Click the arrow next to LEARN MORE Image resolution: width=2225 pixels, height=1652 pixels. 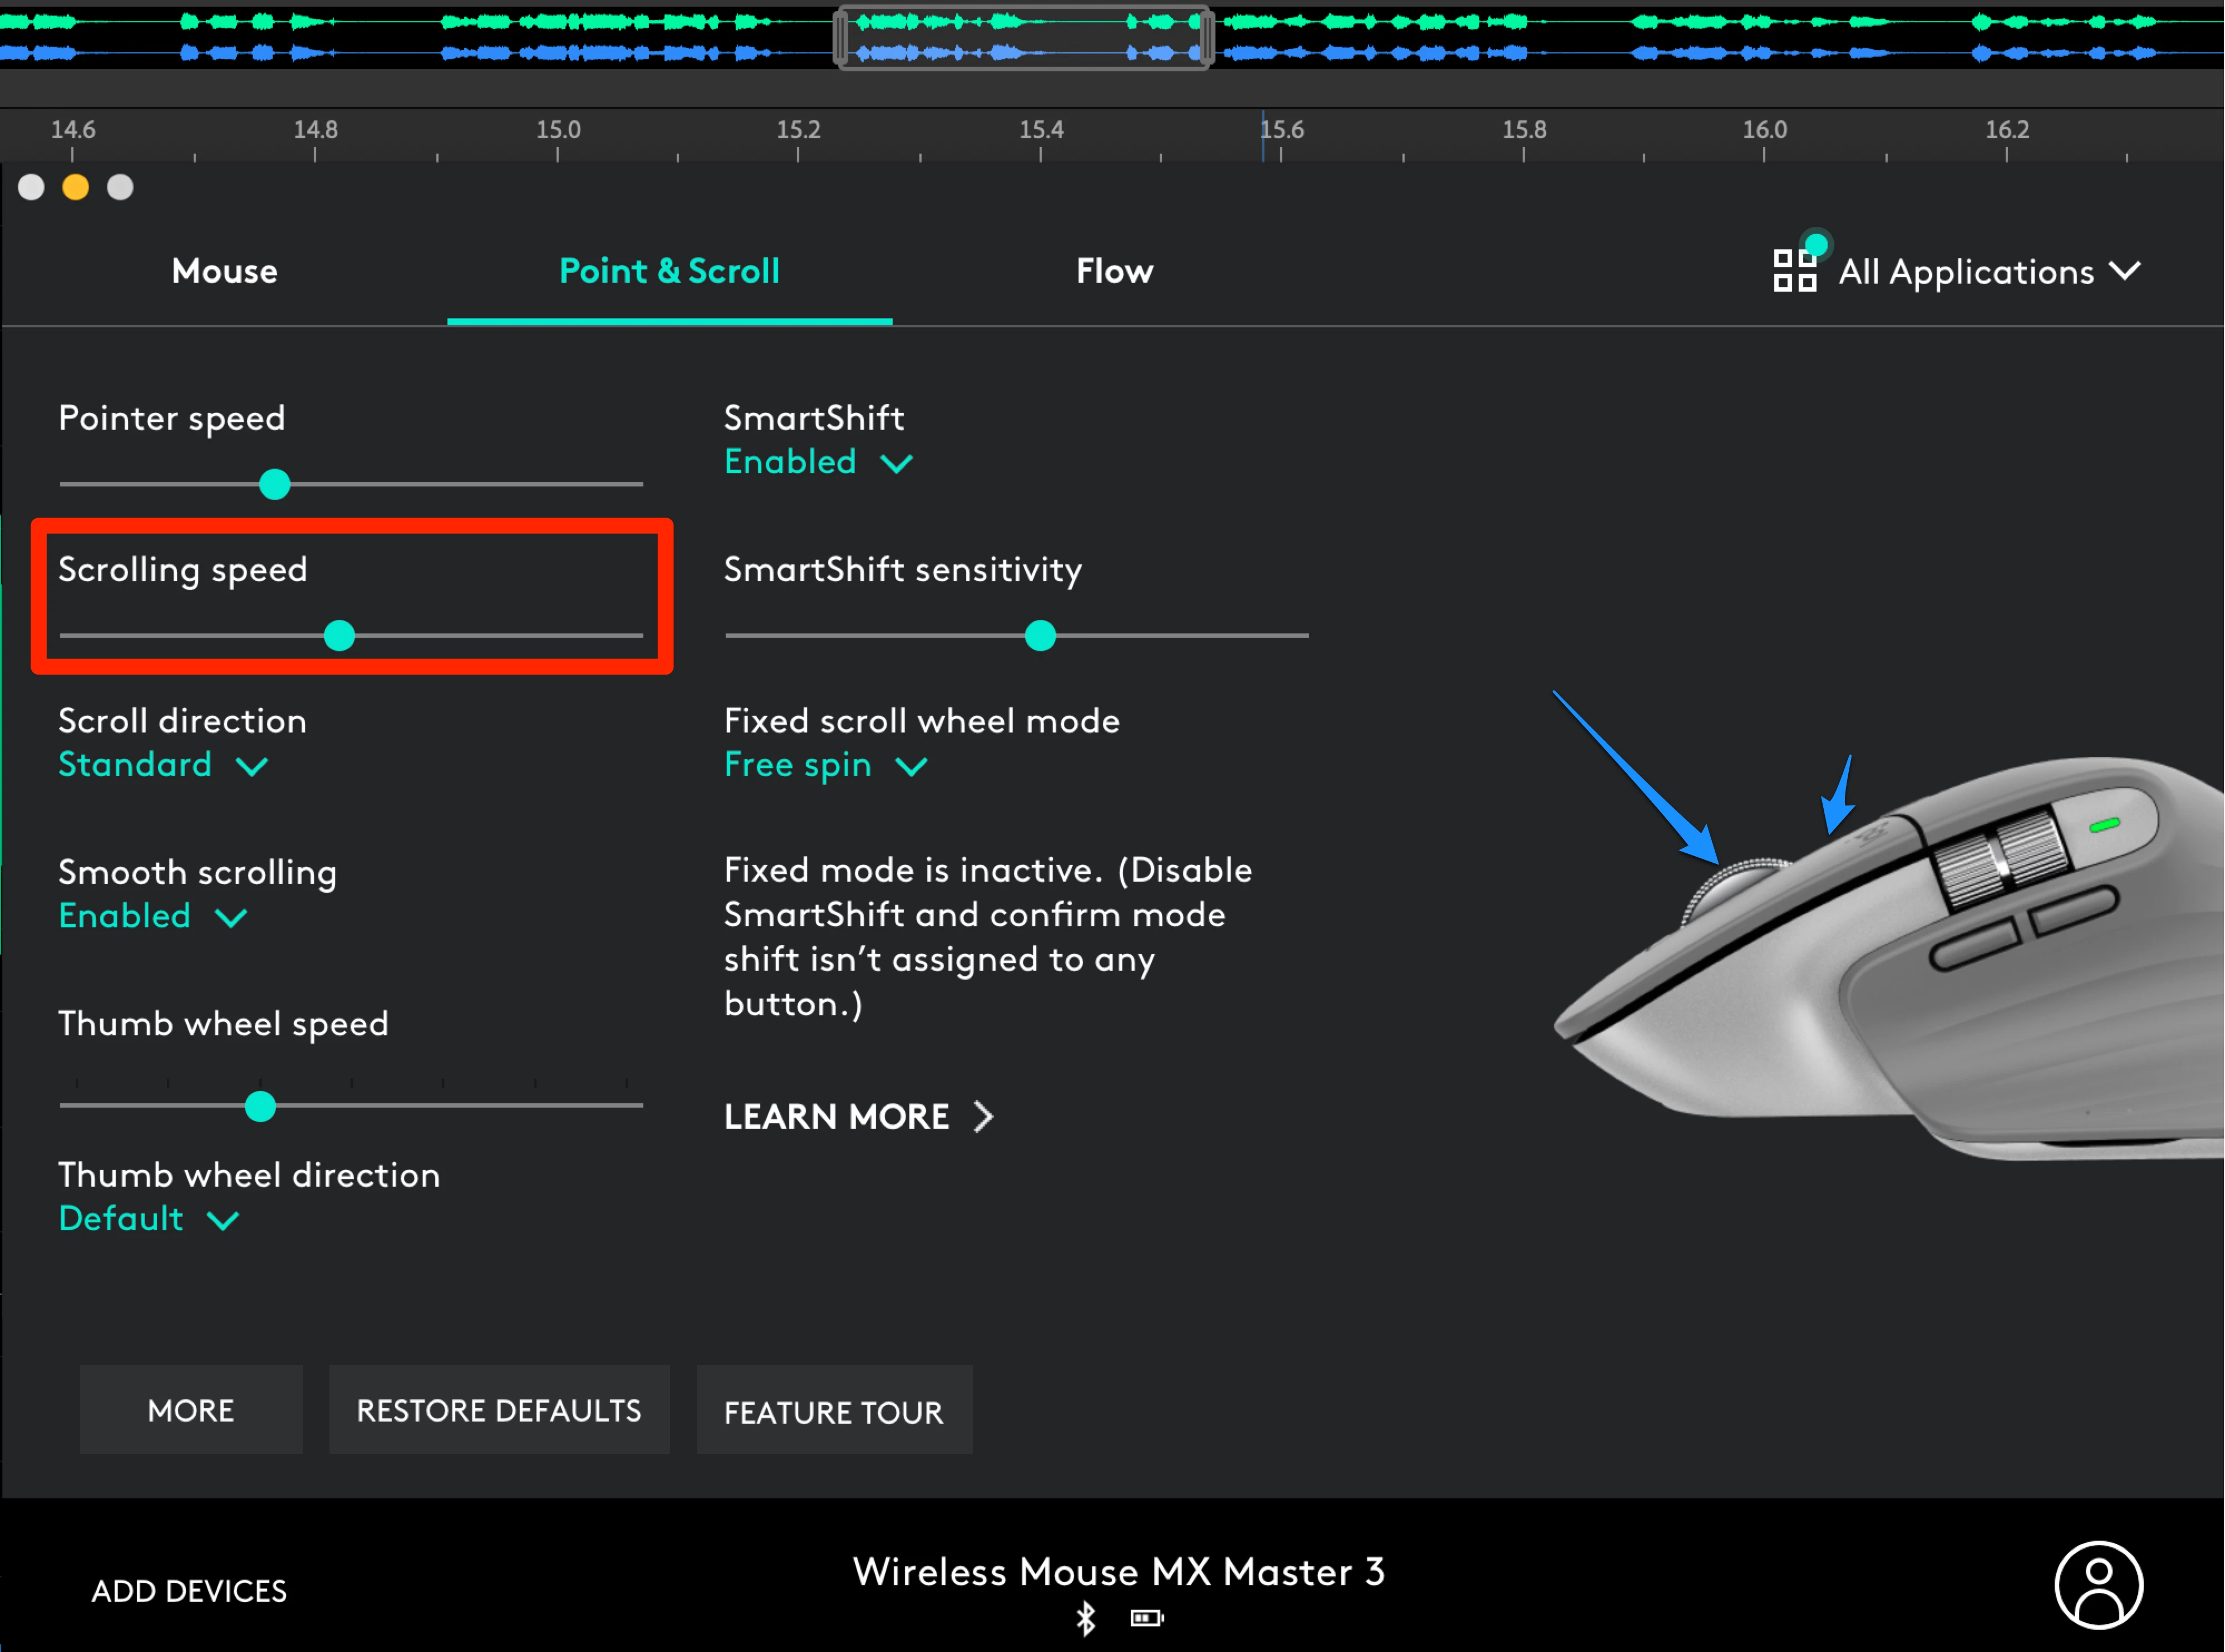coord(984,1116)
